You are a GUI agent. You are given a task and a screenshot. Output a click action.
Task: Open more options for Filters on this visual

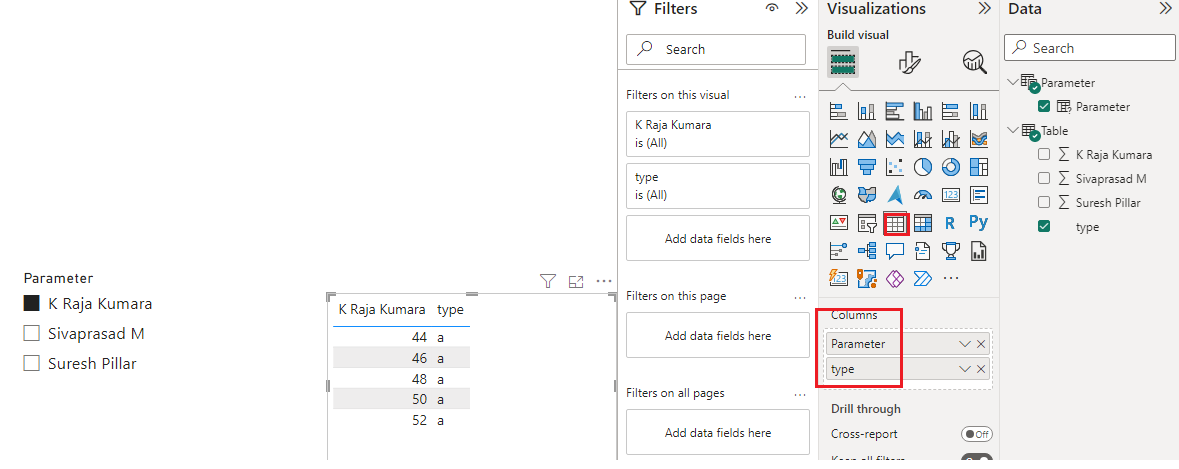pyautogui.click(x=799, y=95)
